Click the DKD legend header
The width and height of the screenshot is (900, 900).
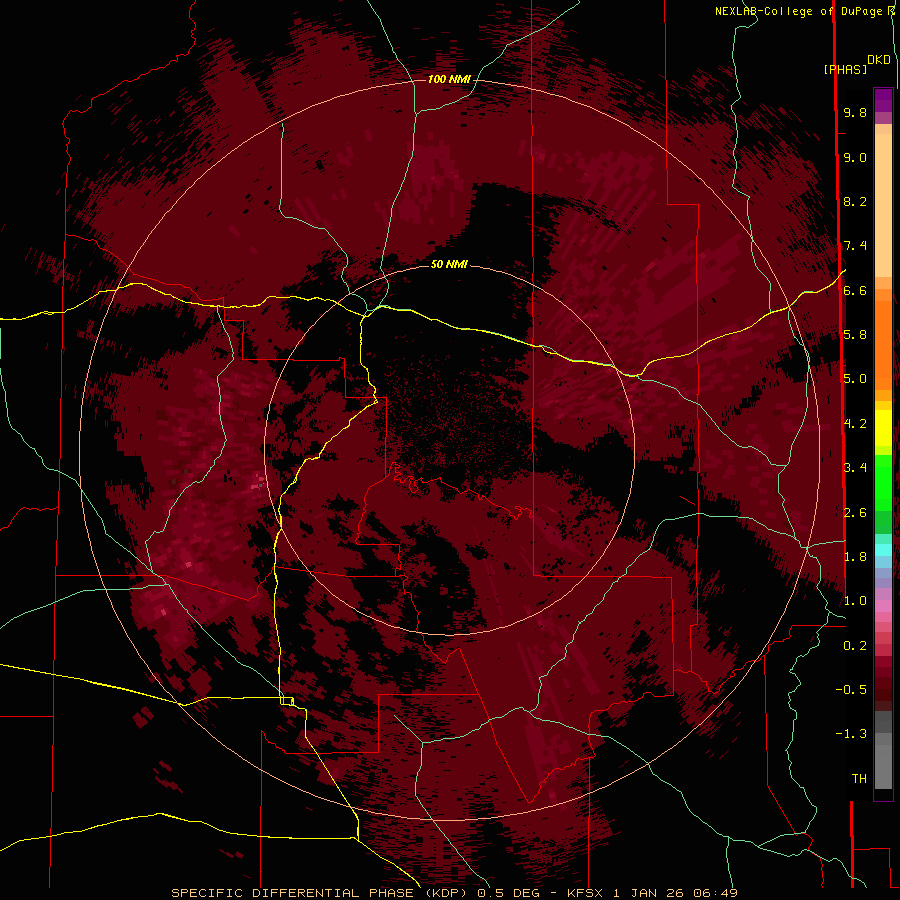tap(879, 60)
